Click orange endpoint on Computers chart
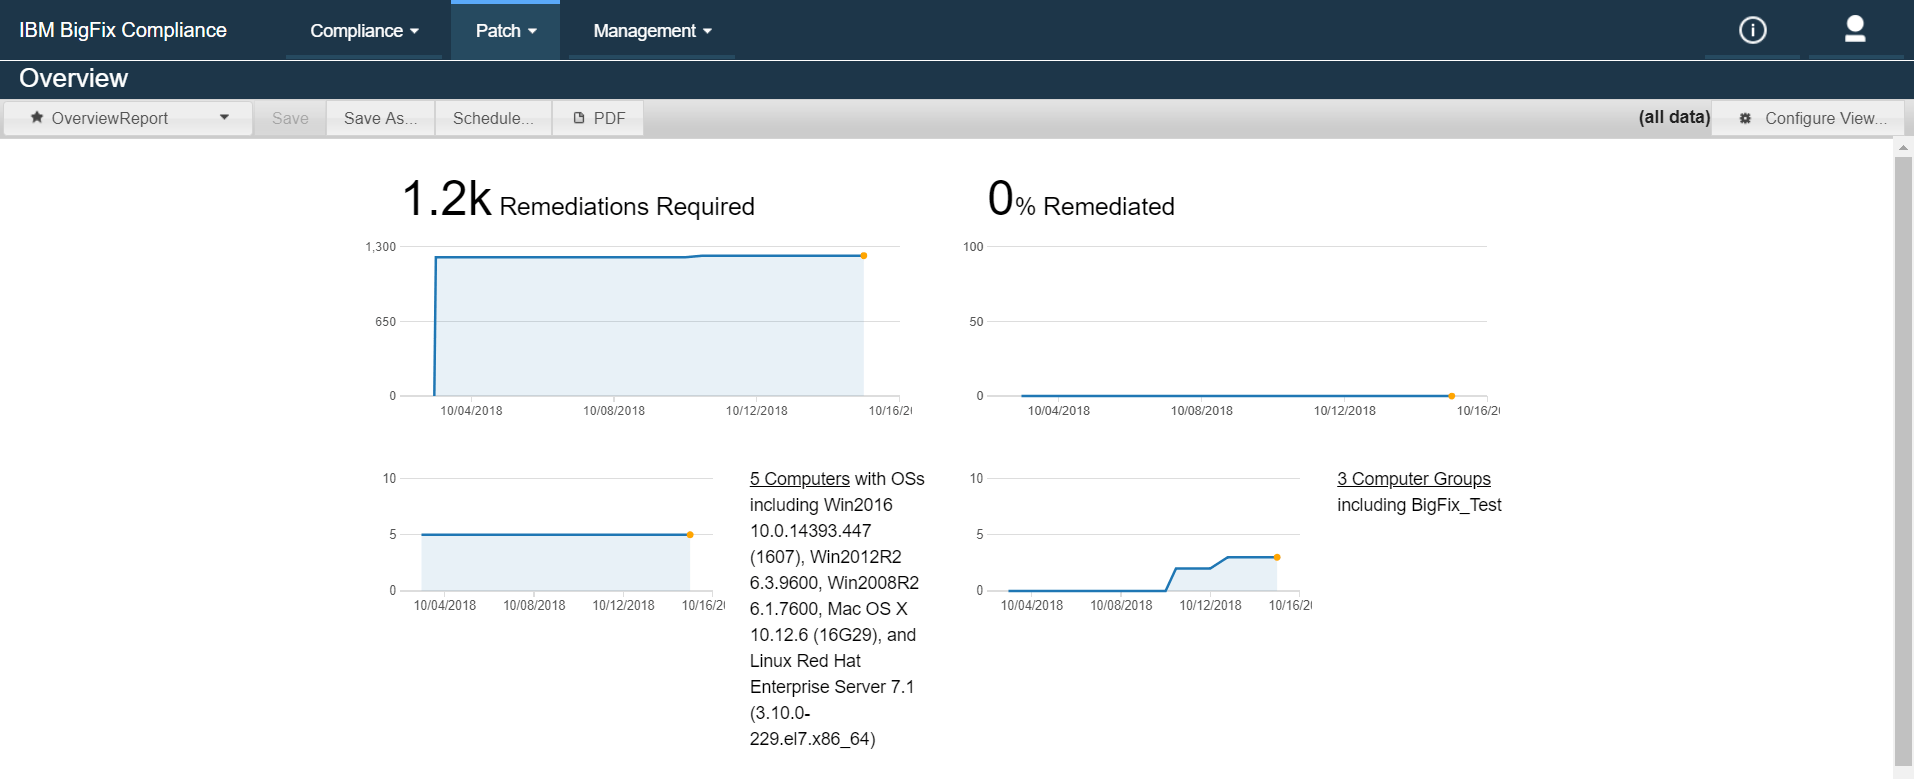Screen dimensions: 1914x779 coord(690,535)
